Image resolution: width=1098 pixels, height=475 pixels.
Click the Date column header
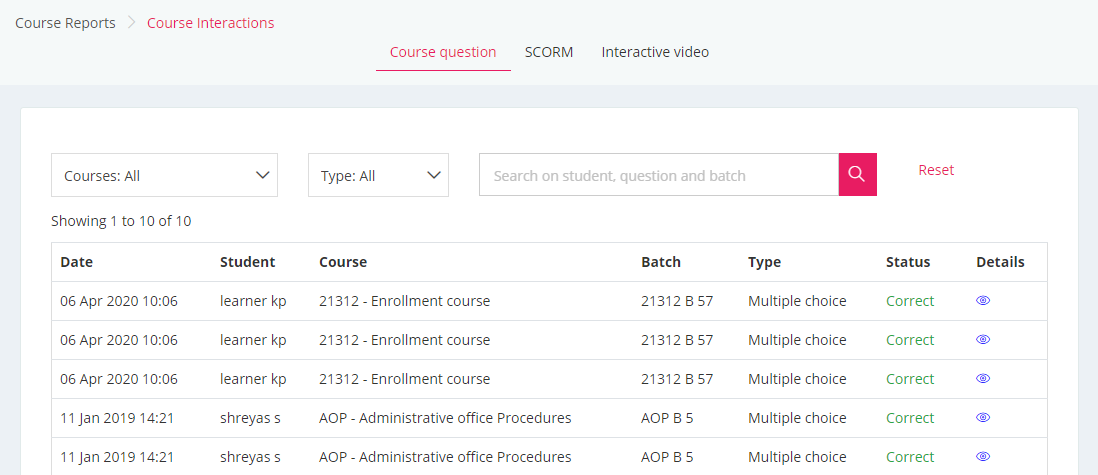pos(76,262)
